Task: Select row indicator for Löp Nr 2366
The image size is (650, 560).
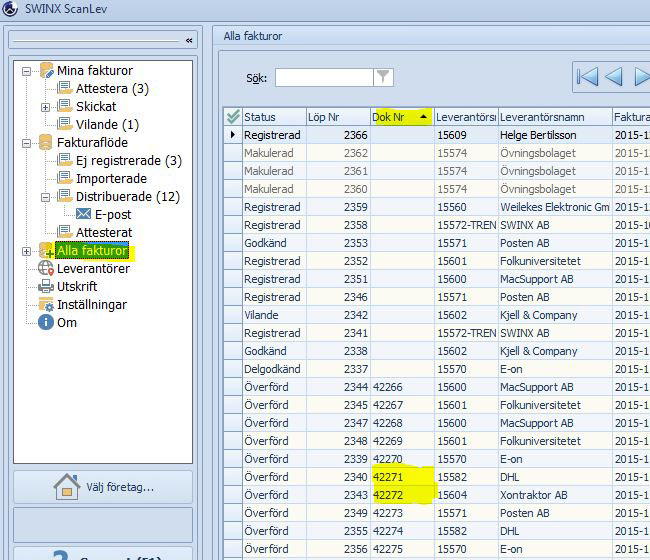Action: point(233,135)
